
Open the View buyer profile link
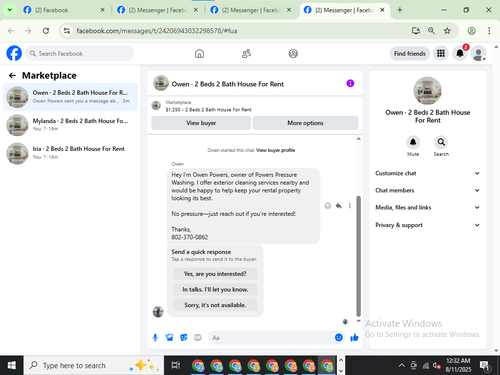[x=275, y=150]
